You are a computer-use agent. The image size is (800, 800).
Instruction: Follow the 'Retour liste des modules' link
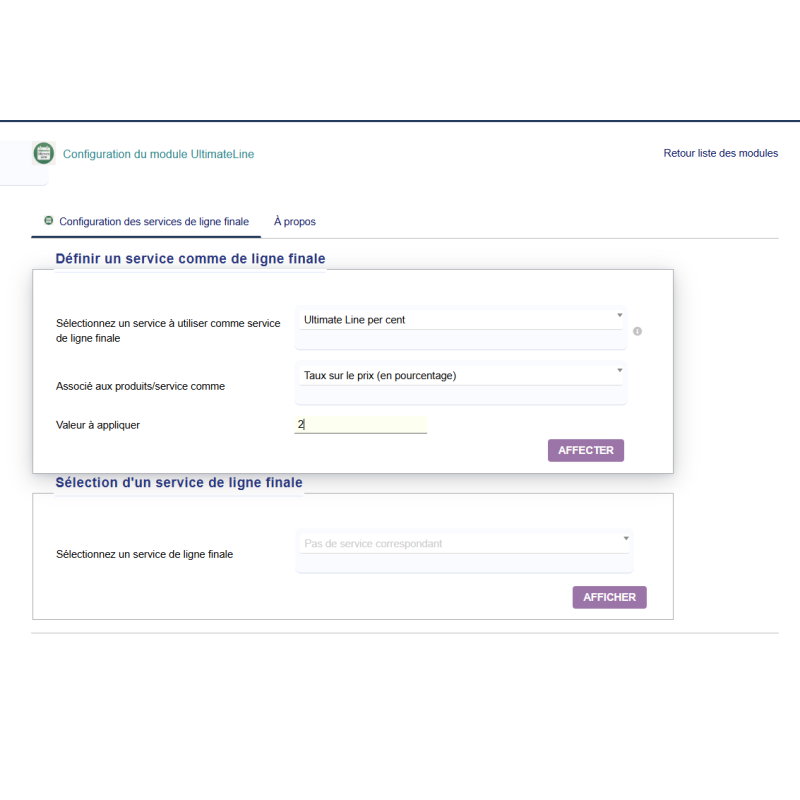tap(720, 153)
